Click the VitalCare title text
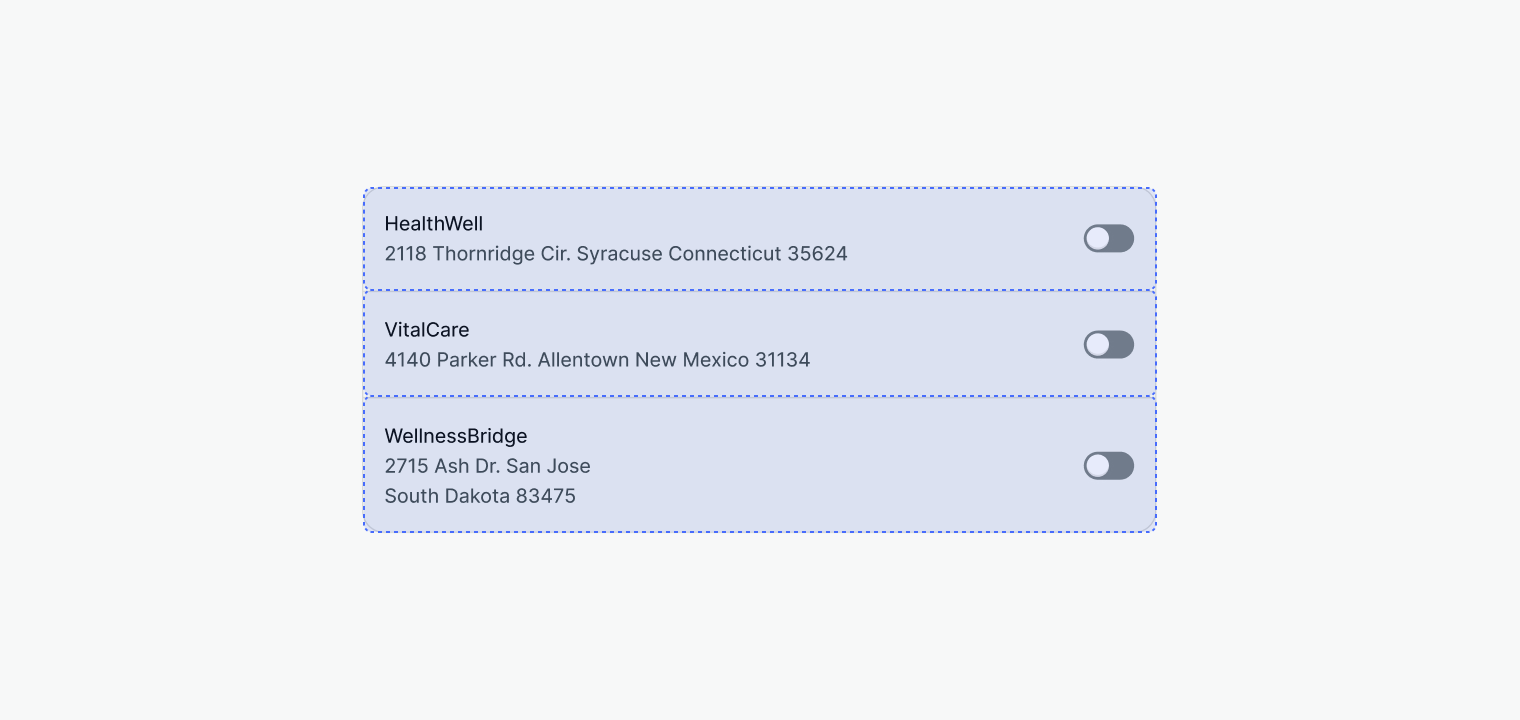The height and width of the screenshot is (720, 1520). point(426,330)
